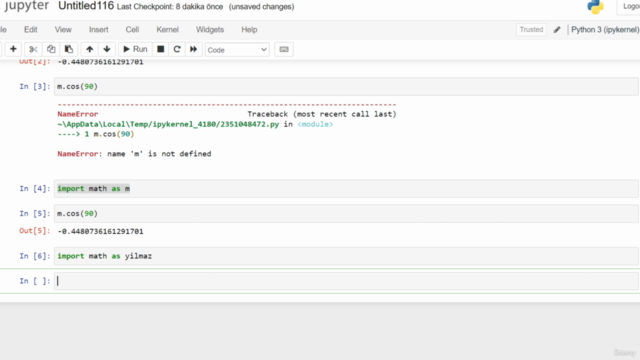Cut selected cells with the scissors icon
This screenshot has height=360, width=640.
(x=33, y=49)
